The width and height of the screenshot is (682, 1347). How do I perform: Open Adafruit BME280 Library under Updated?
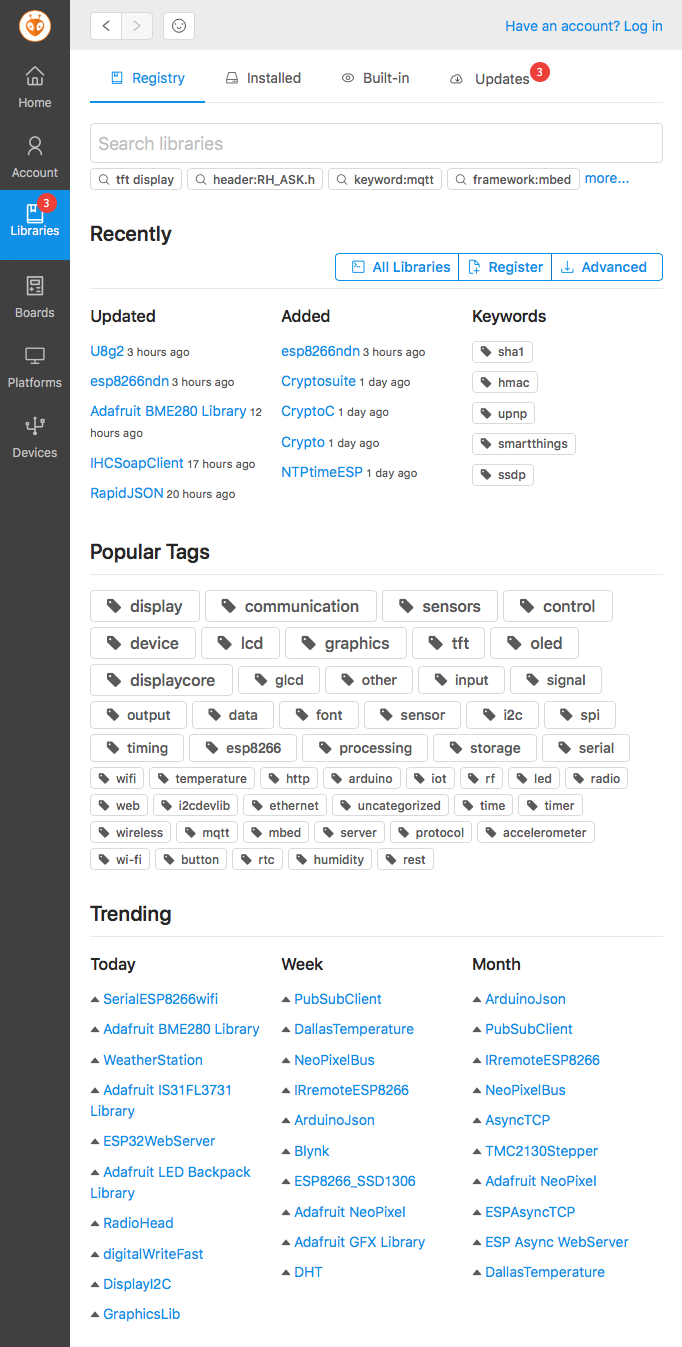pyautogui.click(x=168, y=411)
